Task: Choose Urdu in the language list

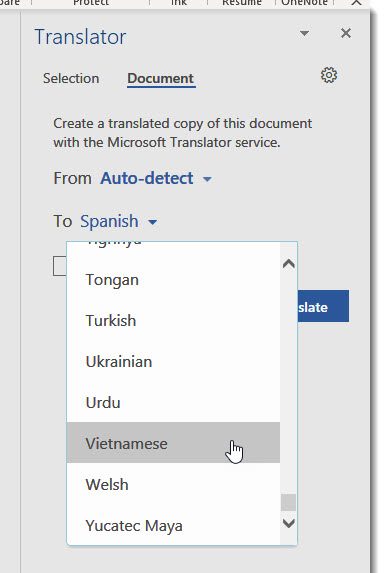Action: pyautogui.click(x=173, y=402)
